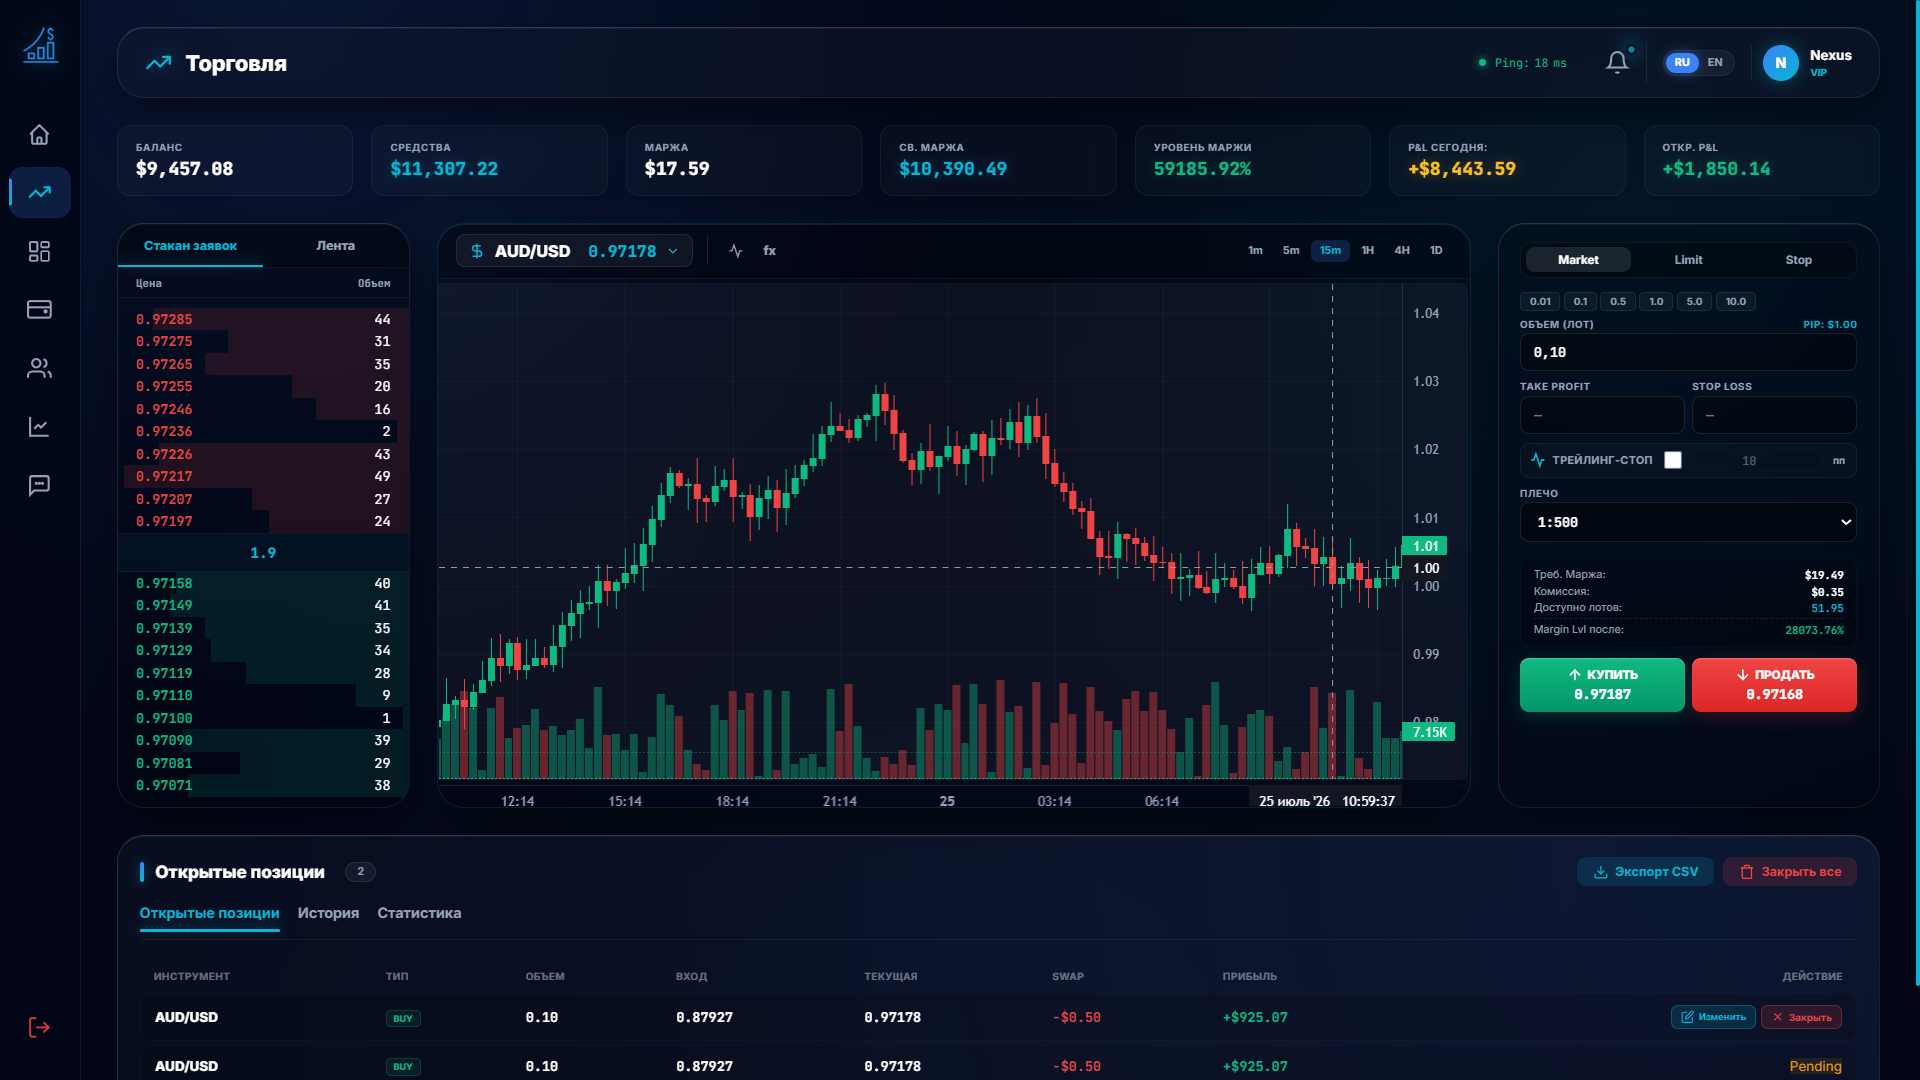Open the users icon in sidebar
The height and width of the screenshot is (1080, 1920).
coord(39,368)
